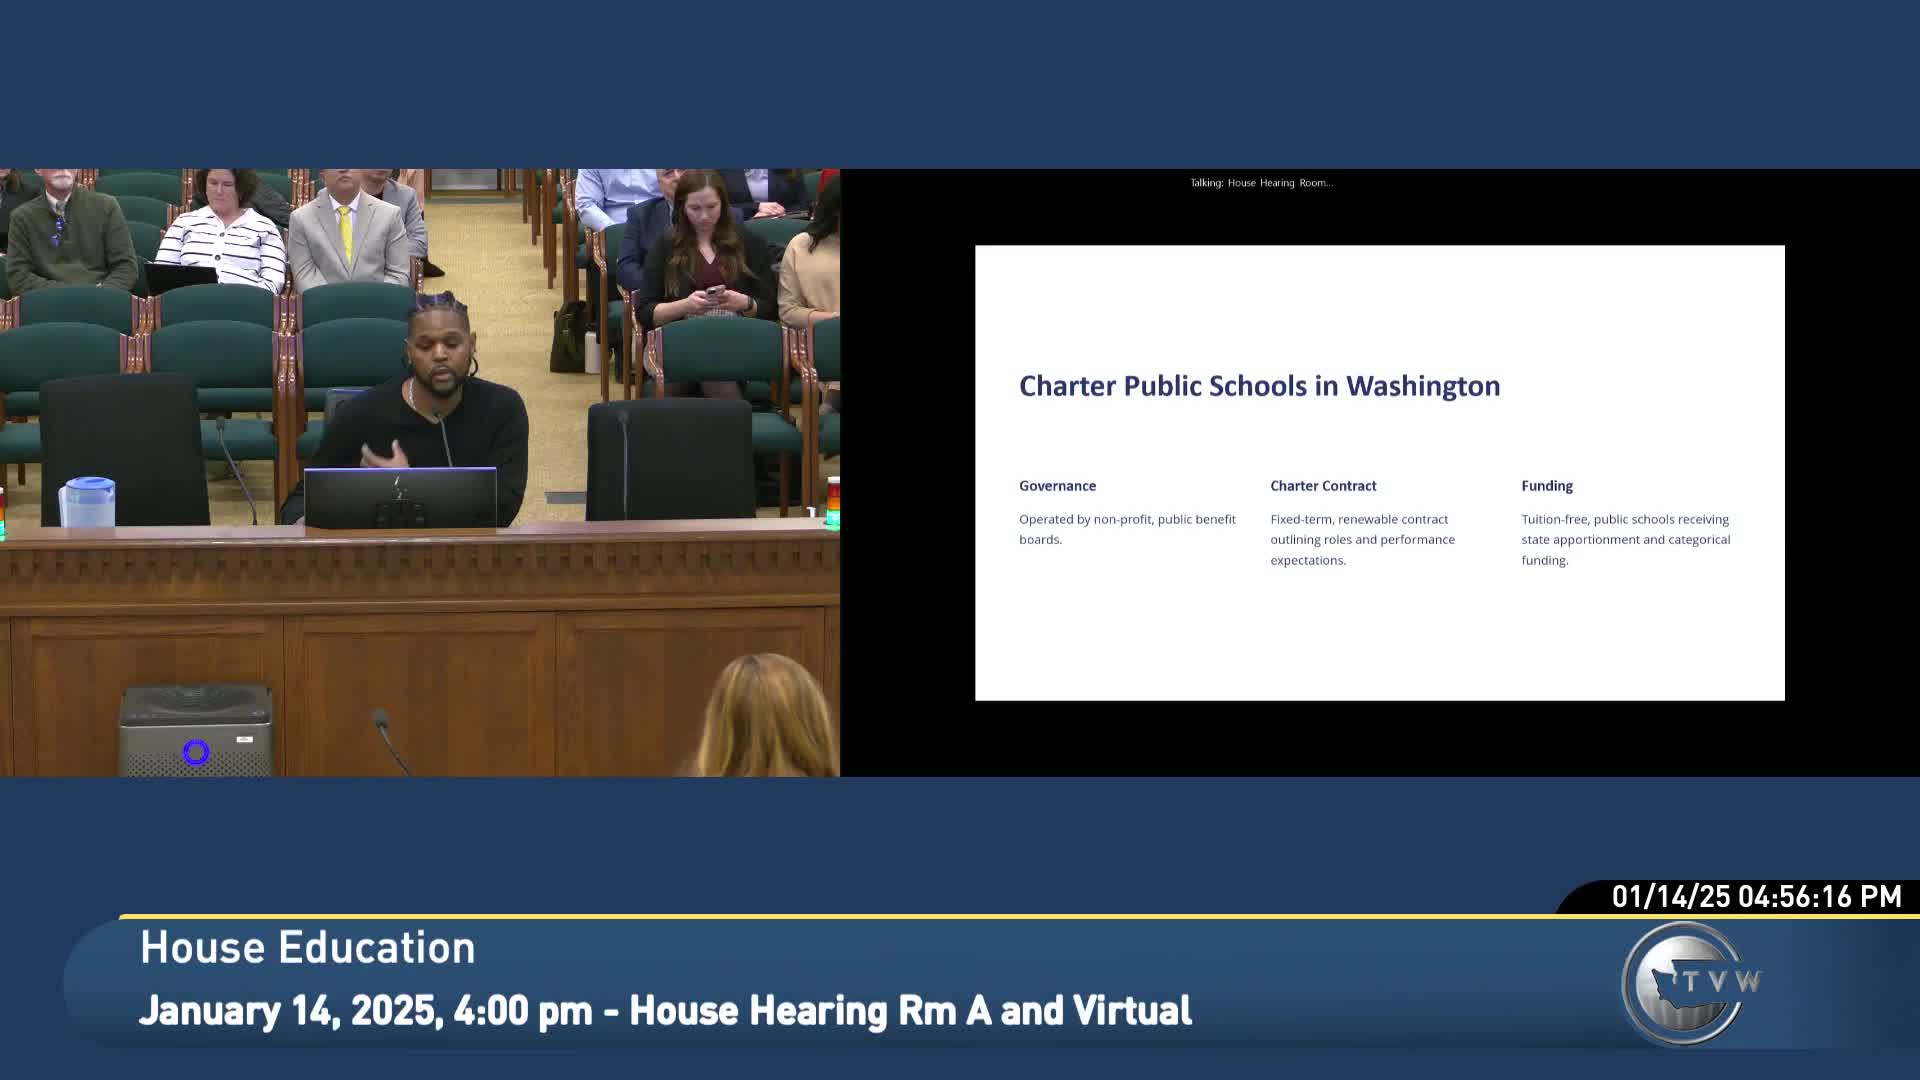Click the blue ring on air purifier
The height and width of the screenshot is (1080, 1920).
pyautogui.click(x=196, y=752)
